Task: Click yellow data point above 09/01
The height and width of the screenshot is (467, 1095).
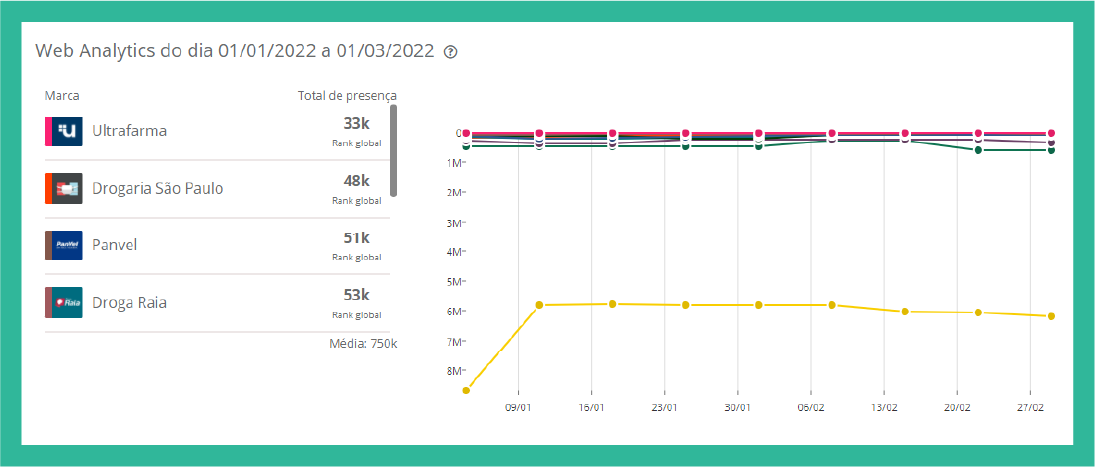Action: tap(539, 305)
